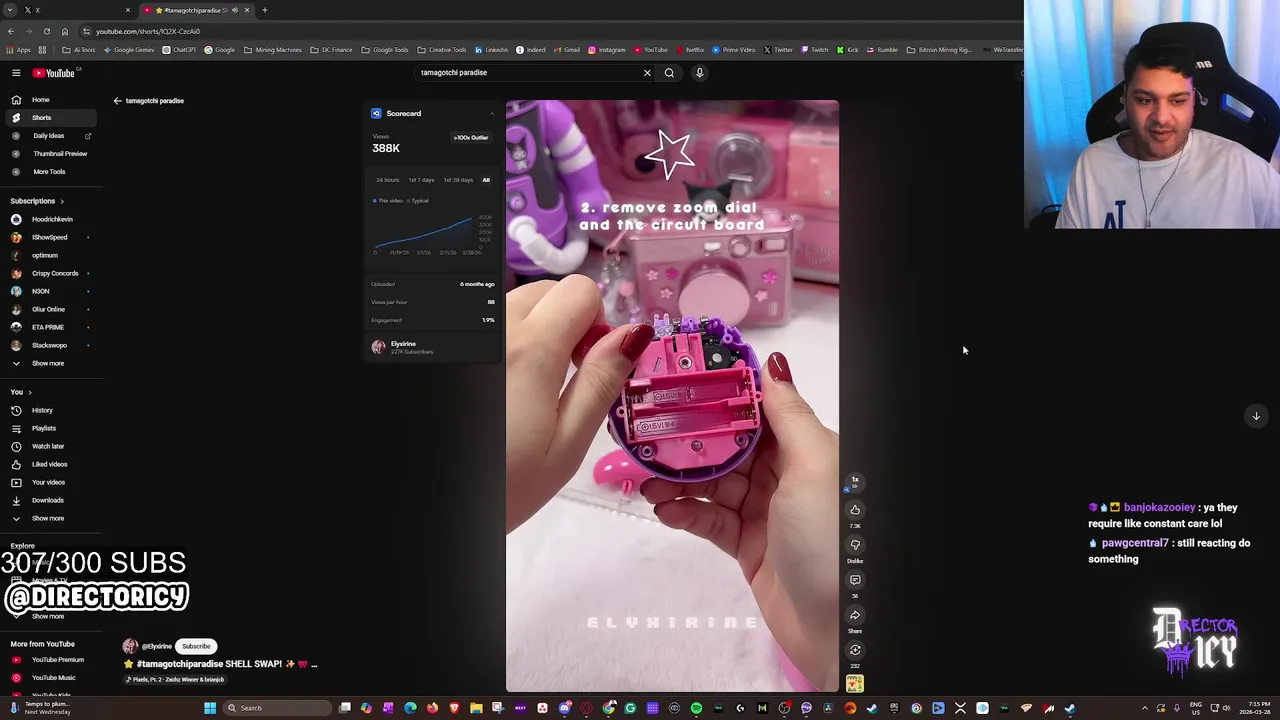Change the playback speed 1x control
This screenshot has width=1280, height=720.
[855, 481]
